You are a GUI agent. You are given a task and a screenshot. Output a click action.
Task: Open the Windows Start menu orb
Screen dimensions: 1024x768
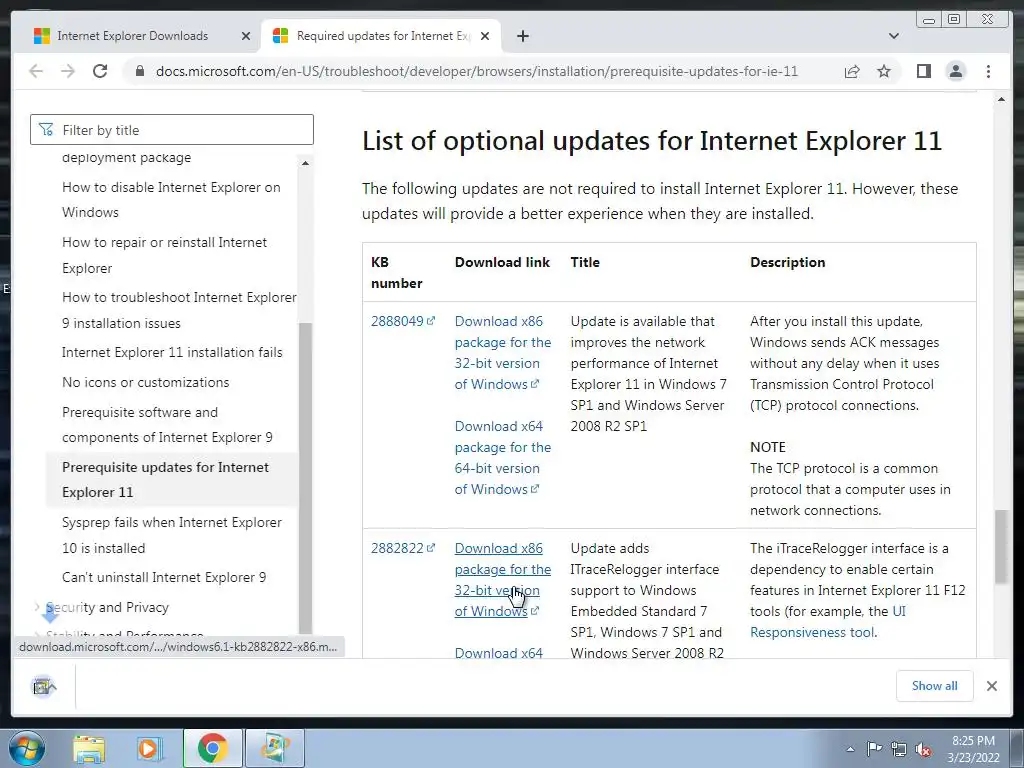[27, 748]
